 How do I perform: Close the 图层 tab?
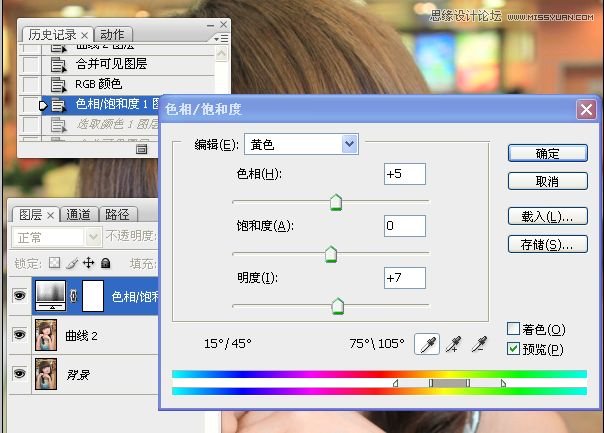(50, 215)
